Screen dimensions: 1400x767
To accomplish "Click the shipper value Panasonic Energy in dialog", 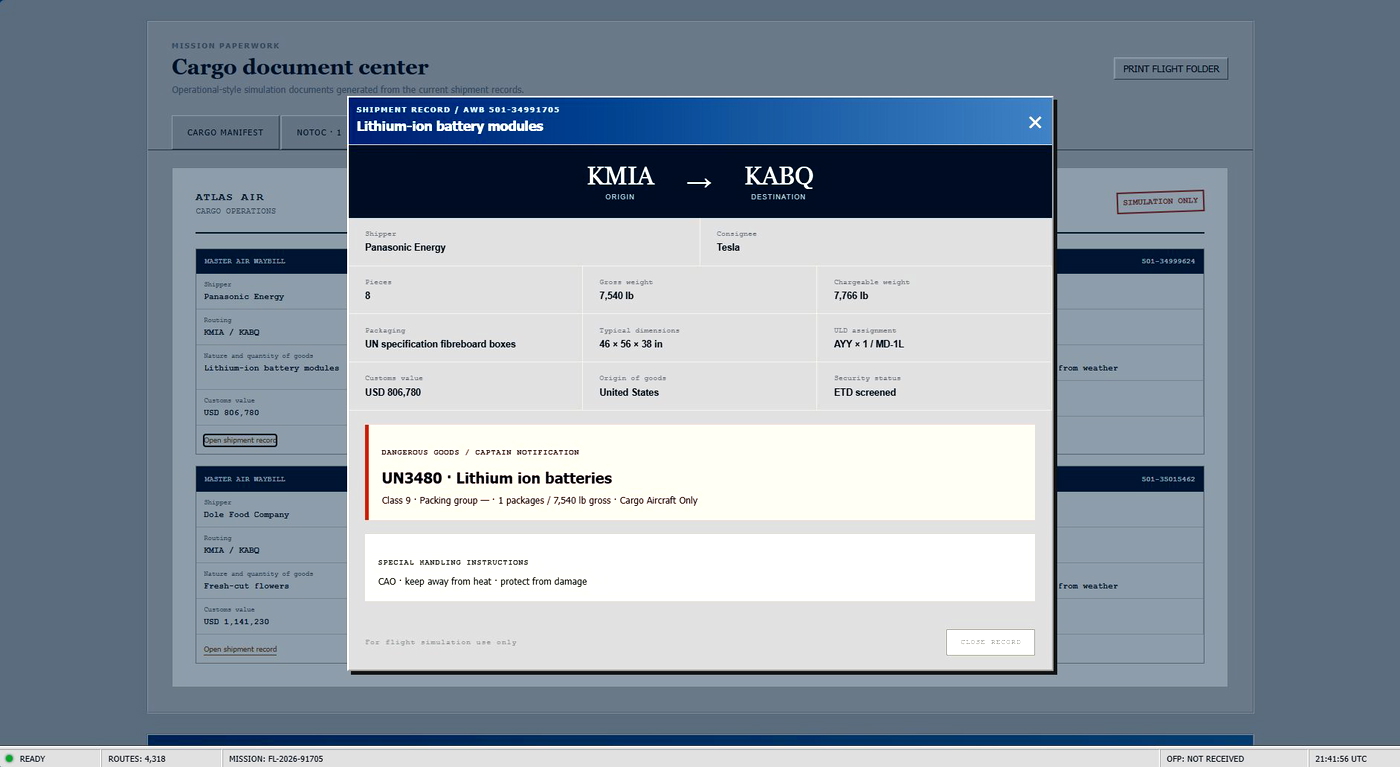I will coord(405,247).
